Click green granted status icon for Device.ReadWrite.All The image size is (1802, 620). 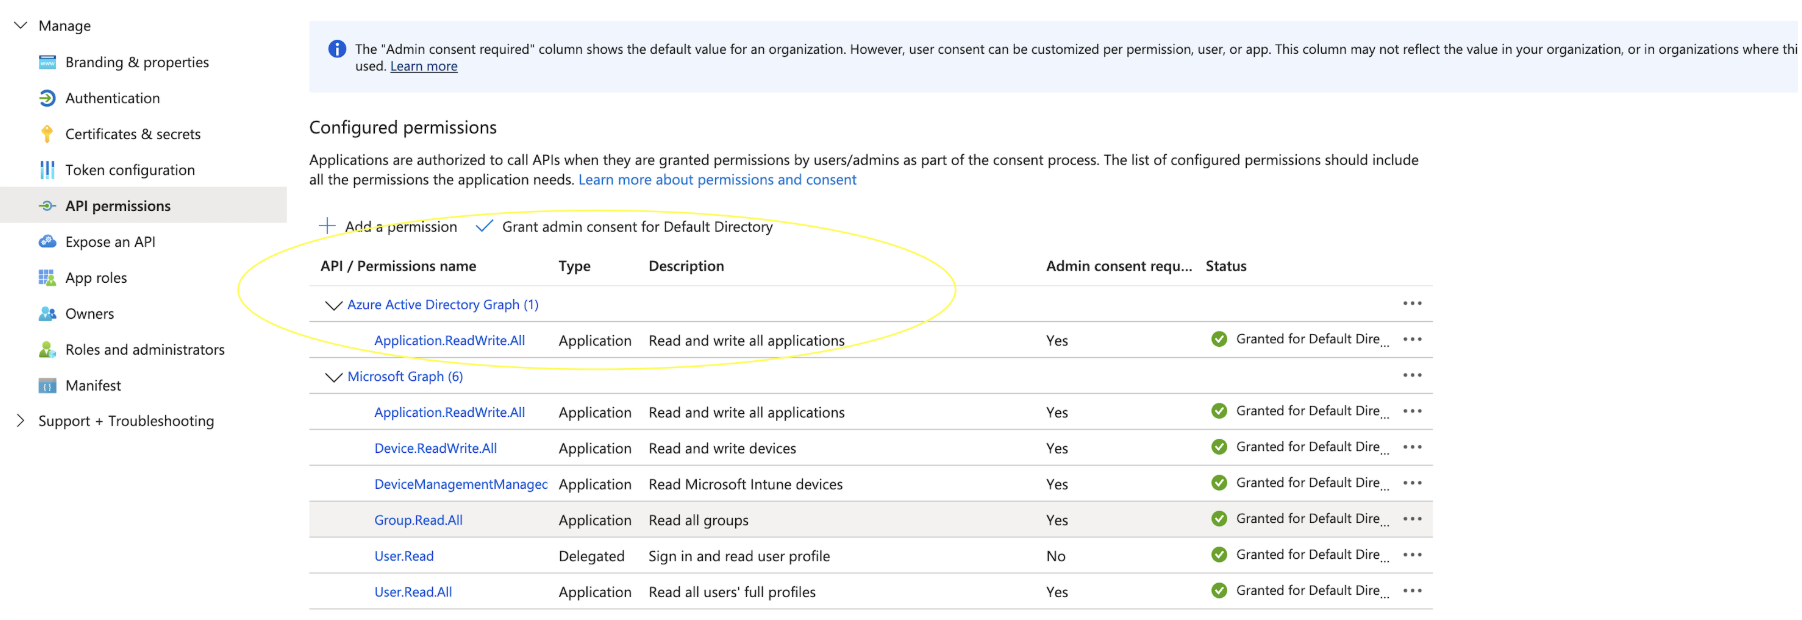click(x=1219, y=447)
